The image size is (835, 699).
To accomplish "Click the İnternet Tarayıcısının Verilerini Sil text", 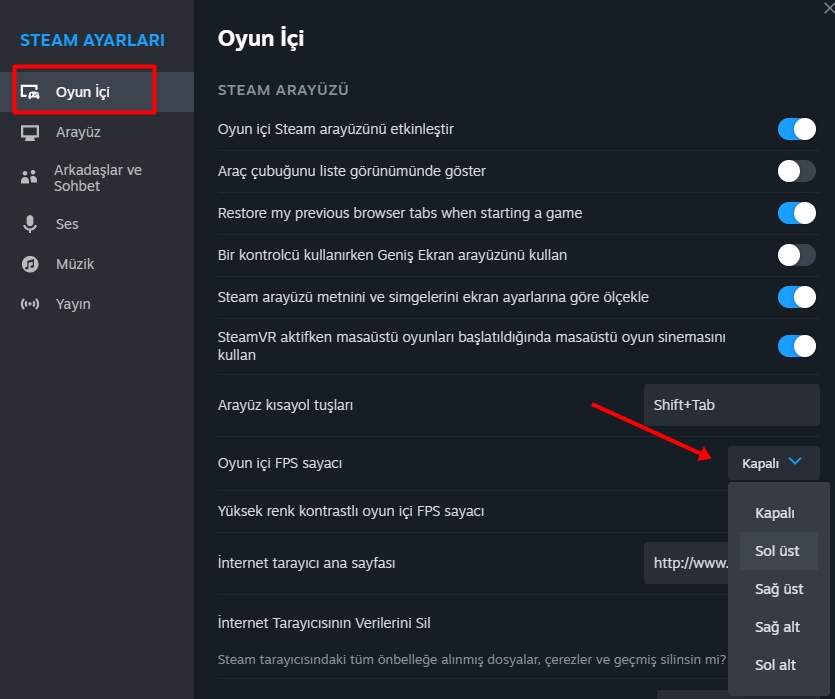I will pyautogui.click(x=324, y=623).
